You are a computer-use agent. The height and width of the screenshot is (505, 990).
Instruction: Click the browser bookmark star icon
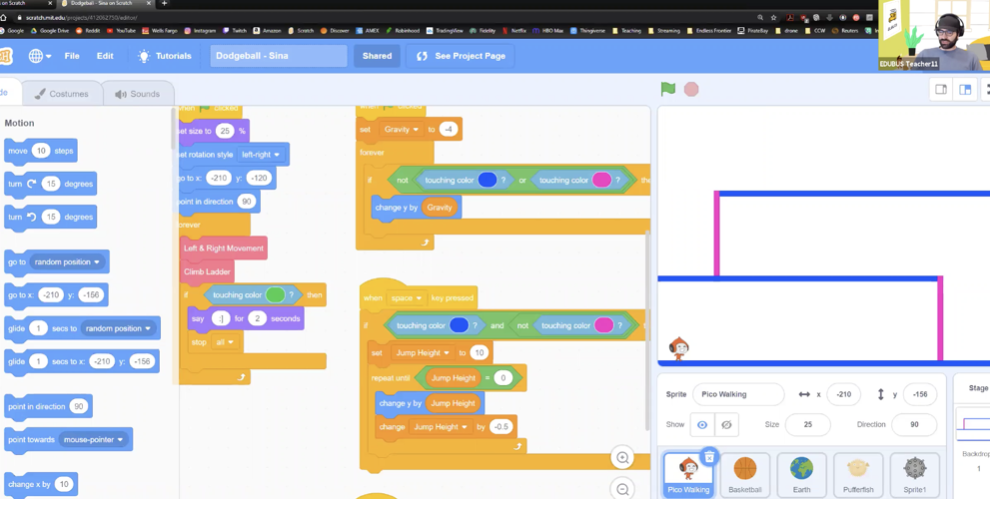(774, 18)
